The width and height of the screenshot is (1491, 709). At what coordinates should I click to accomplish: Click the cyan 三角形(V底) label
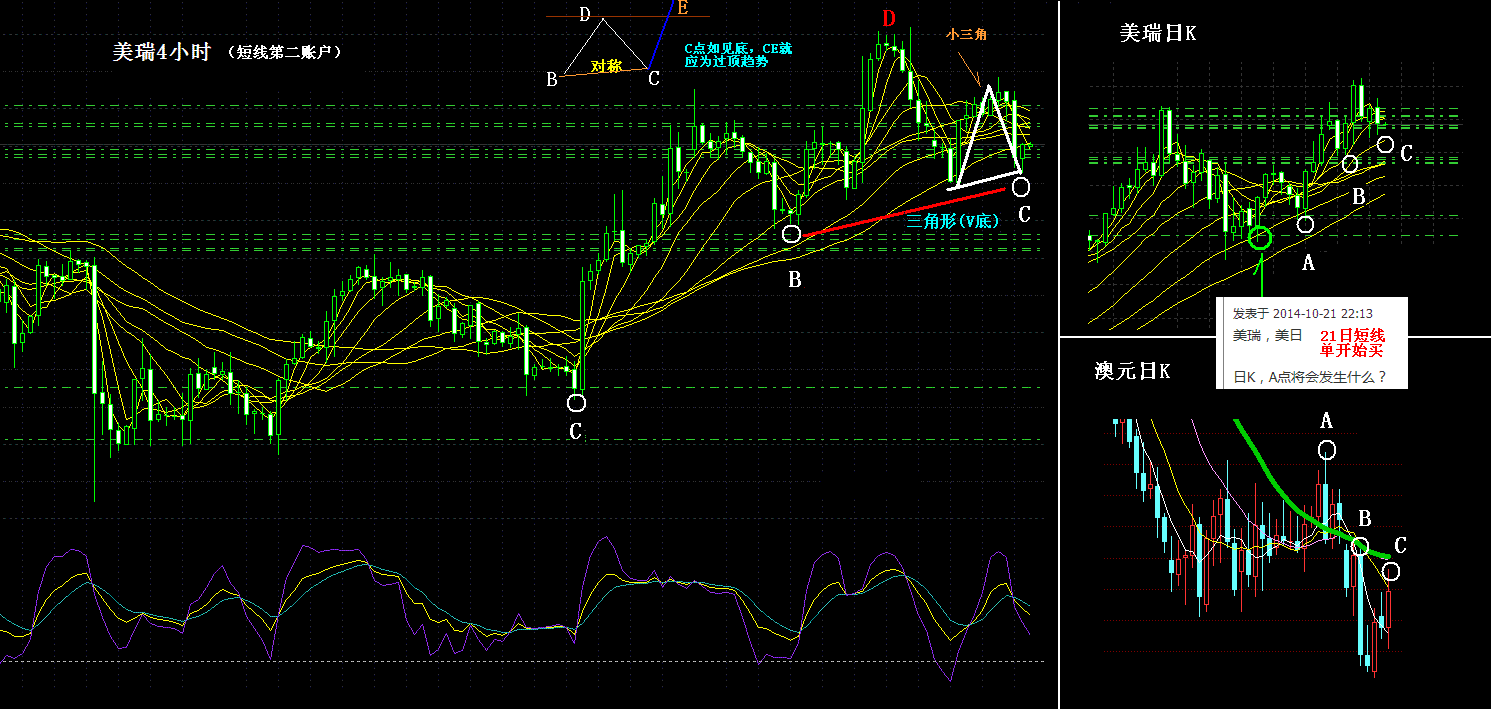[952, 222]
